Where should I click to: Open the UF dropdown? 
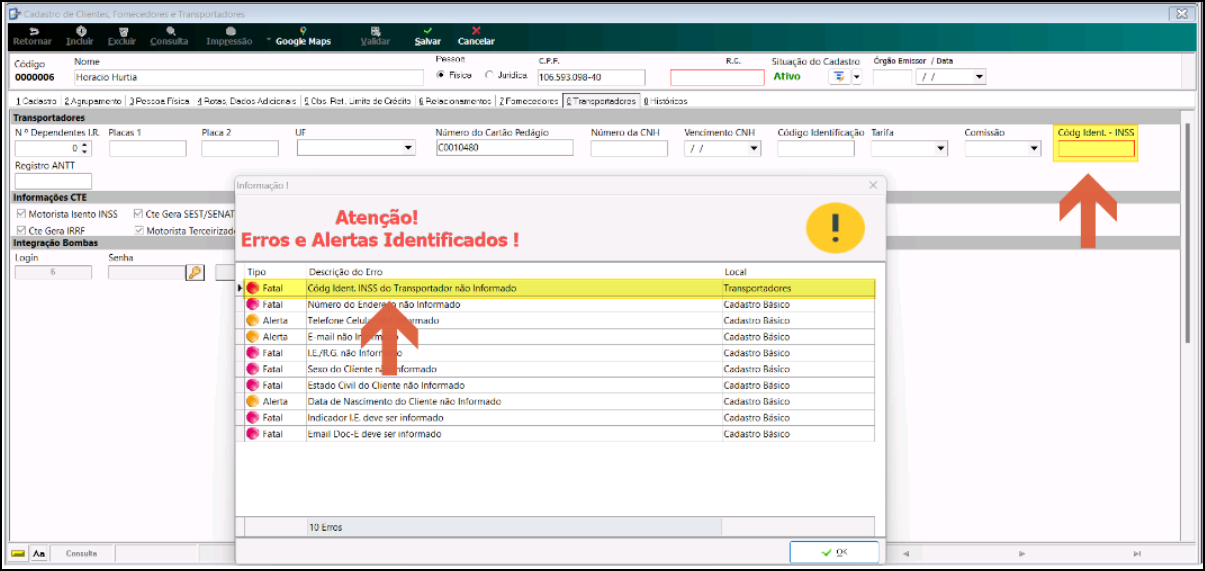pos(408,148)
